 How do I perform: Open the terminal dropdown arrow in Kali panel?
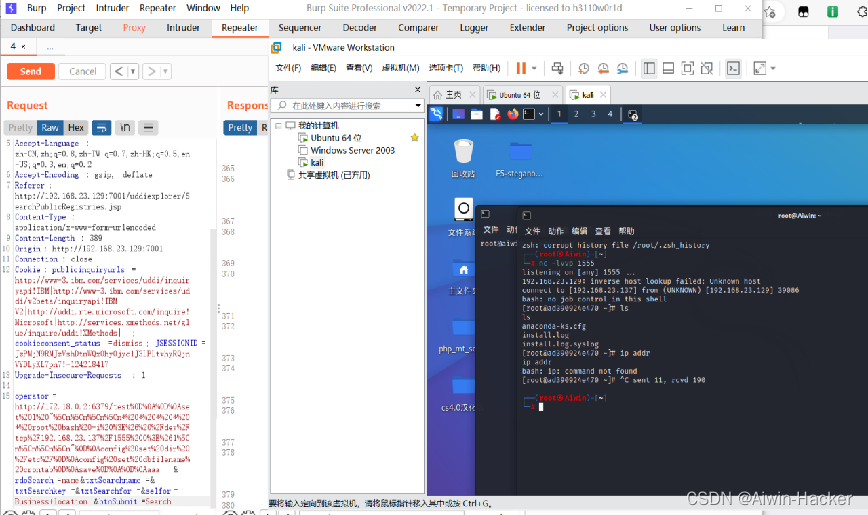(541, 114)
